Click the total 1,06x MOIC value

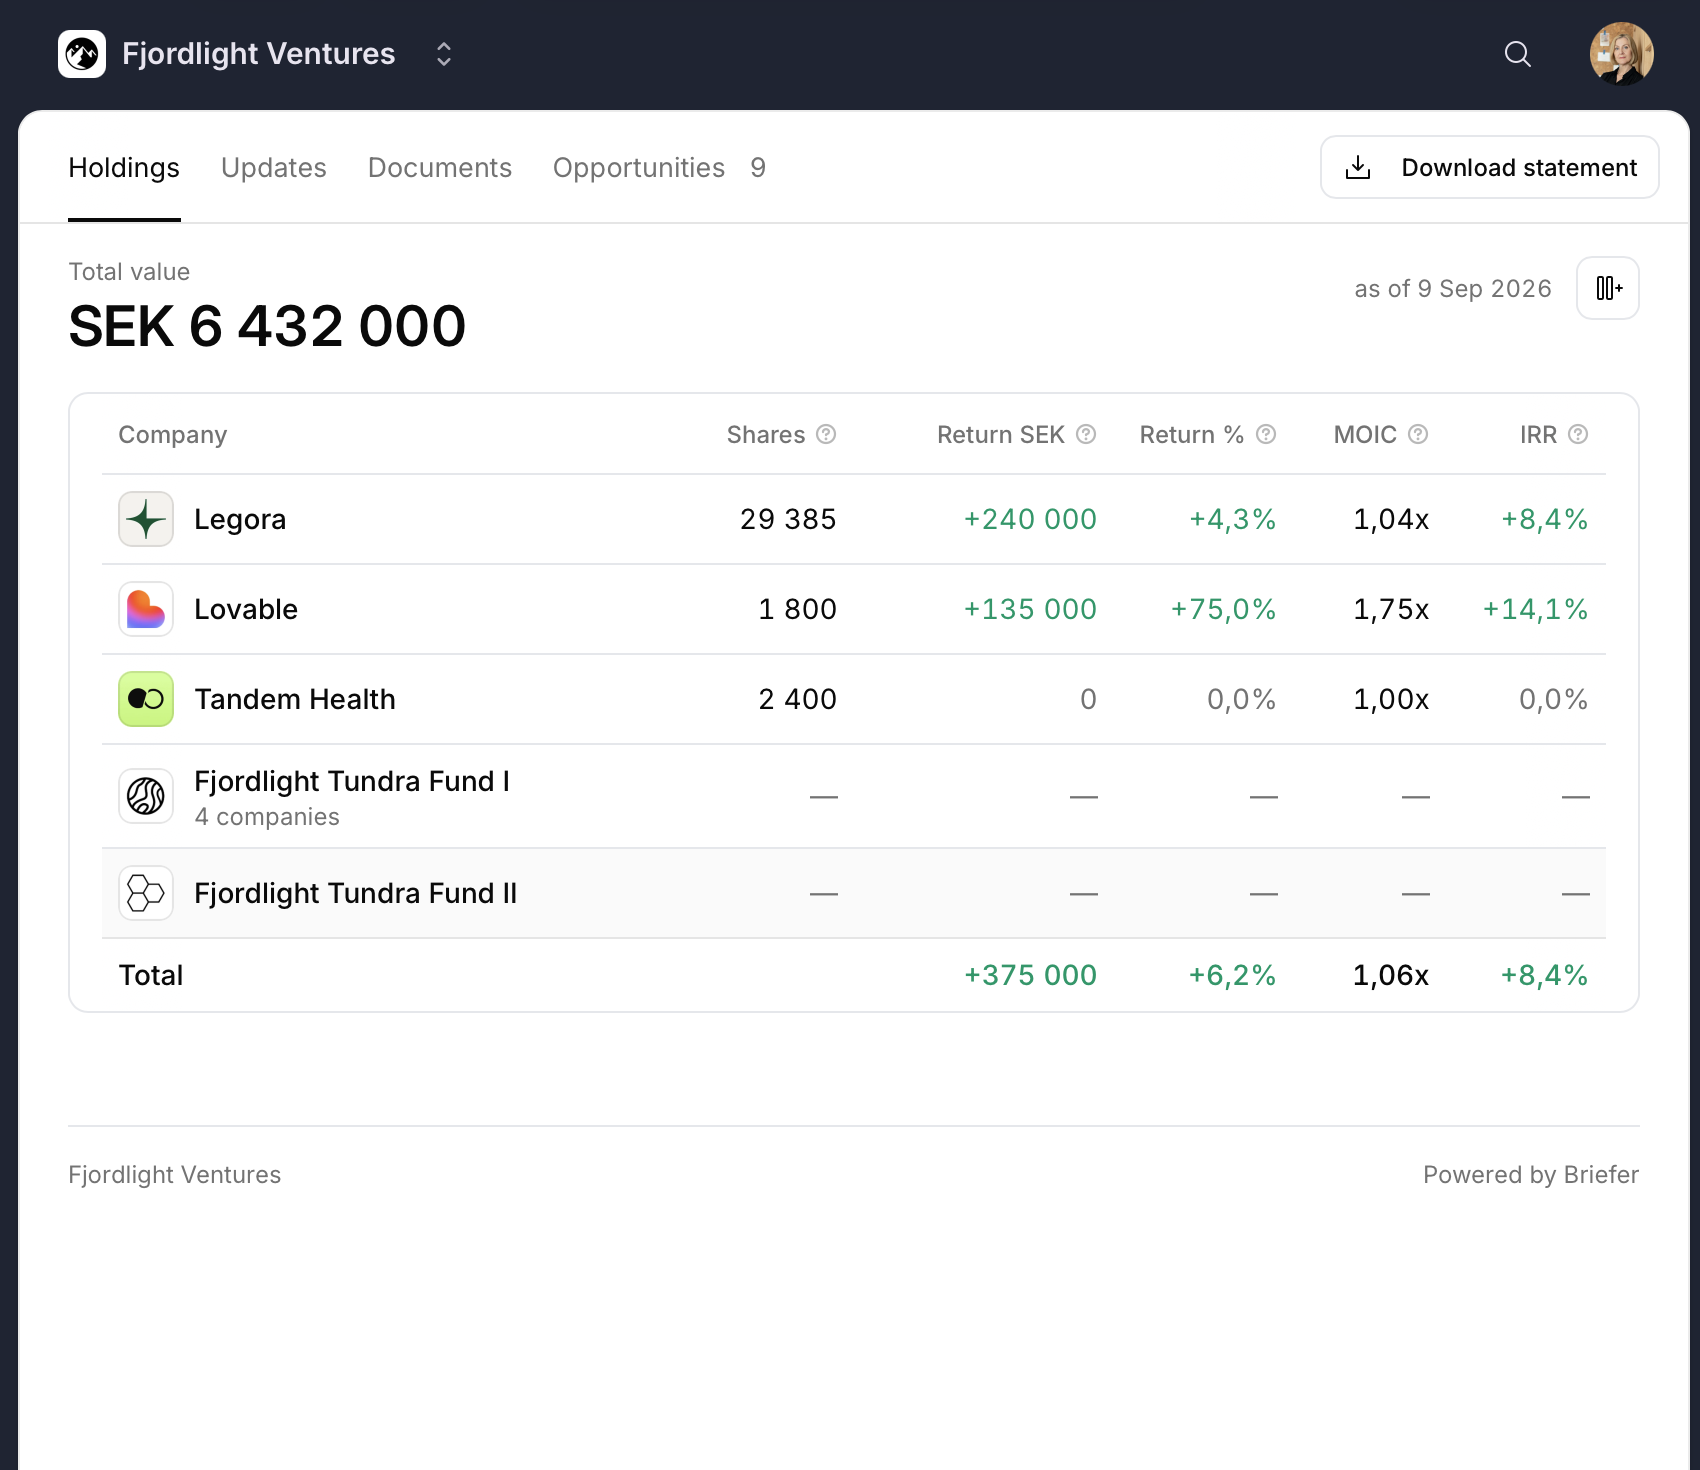(x=1391, y=975)
